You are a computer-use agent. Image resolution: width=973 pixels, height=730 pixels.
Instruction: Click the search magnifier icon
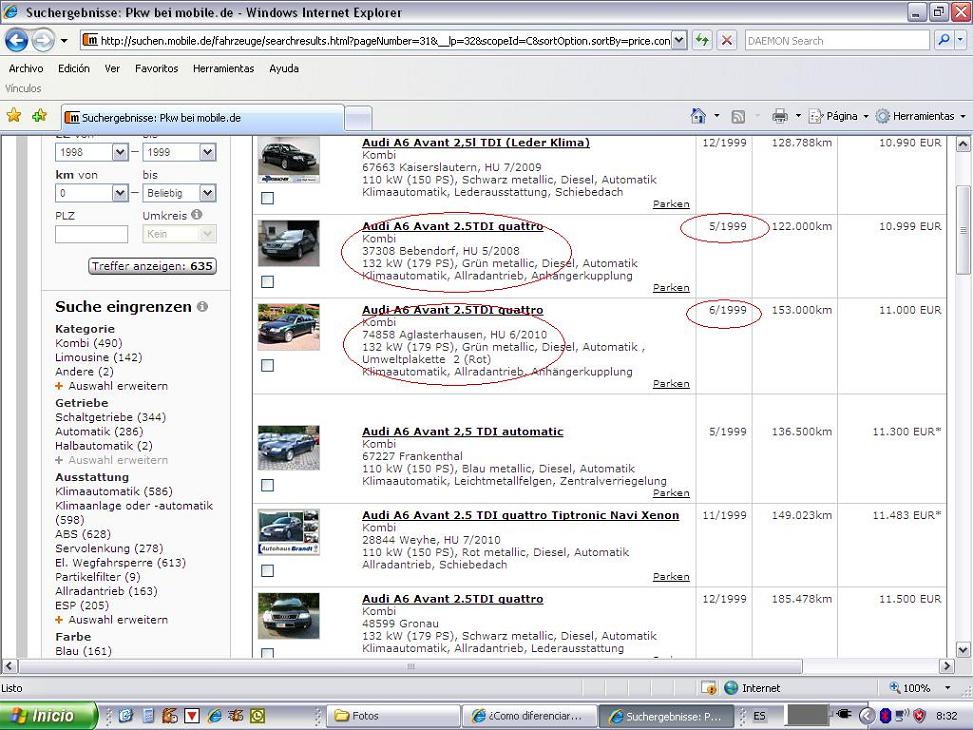coord(944,41)
